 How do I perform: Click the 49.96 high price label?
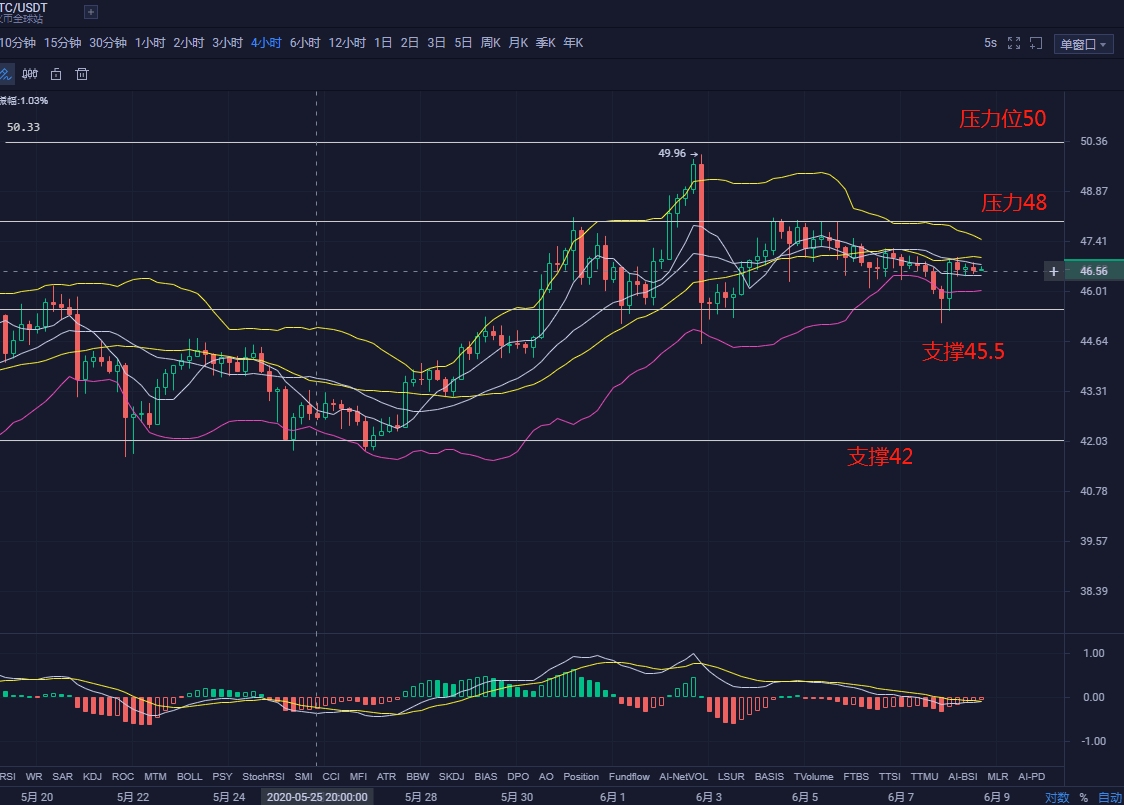tap(672, 153)
